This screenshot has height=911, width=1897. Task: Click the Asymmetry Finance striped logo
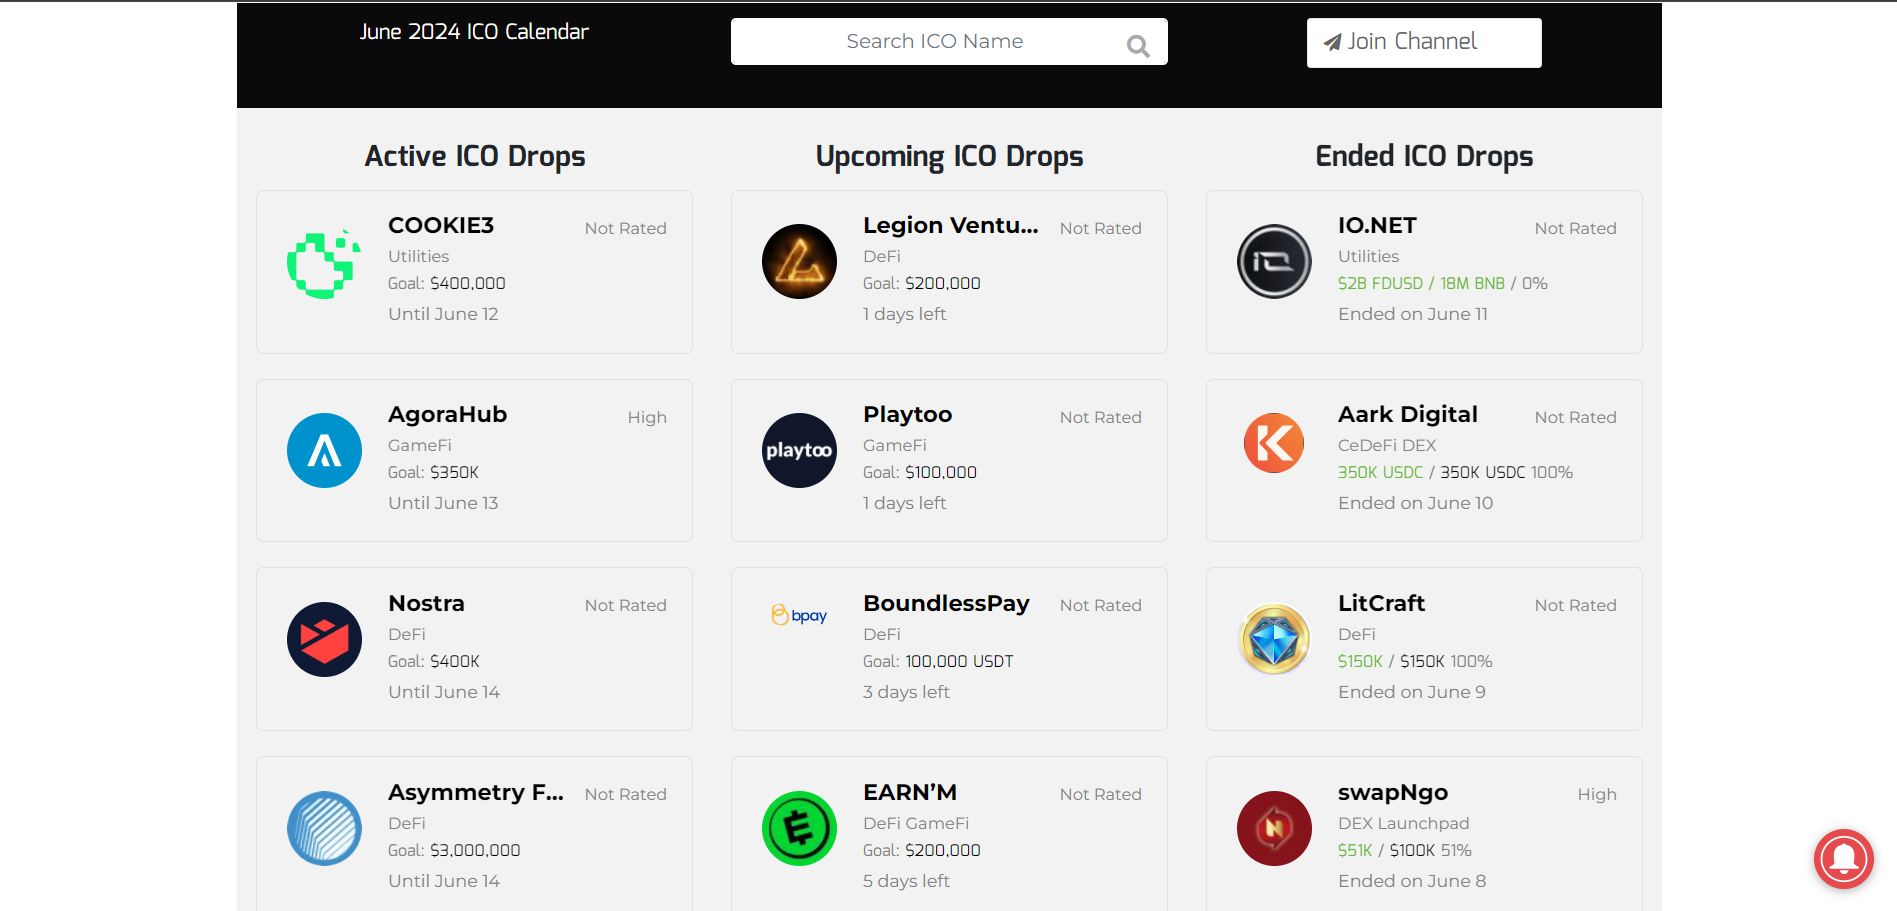[x=324, y=828]
